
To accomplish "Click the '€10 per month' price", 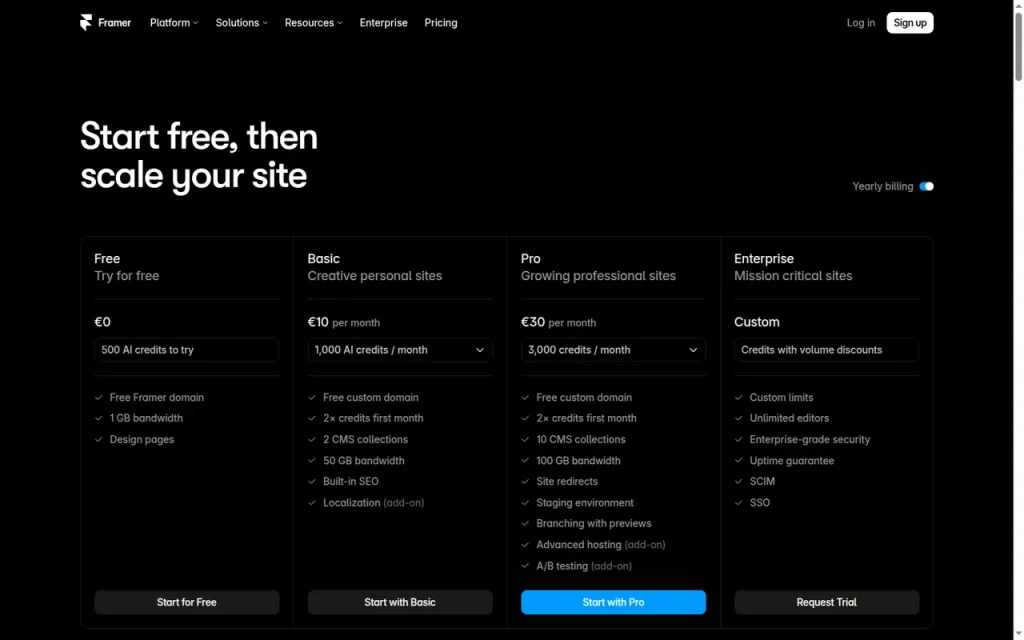I will (x=344, y=322).
